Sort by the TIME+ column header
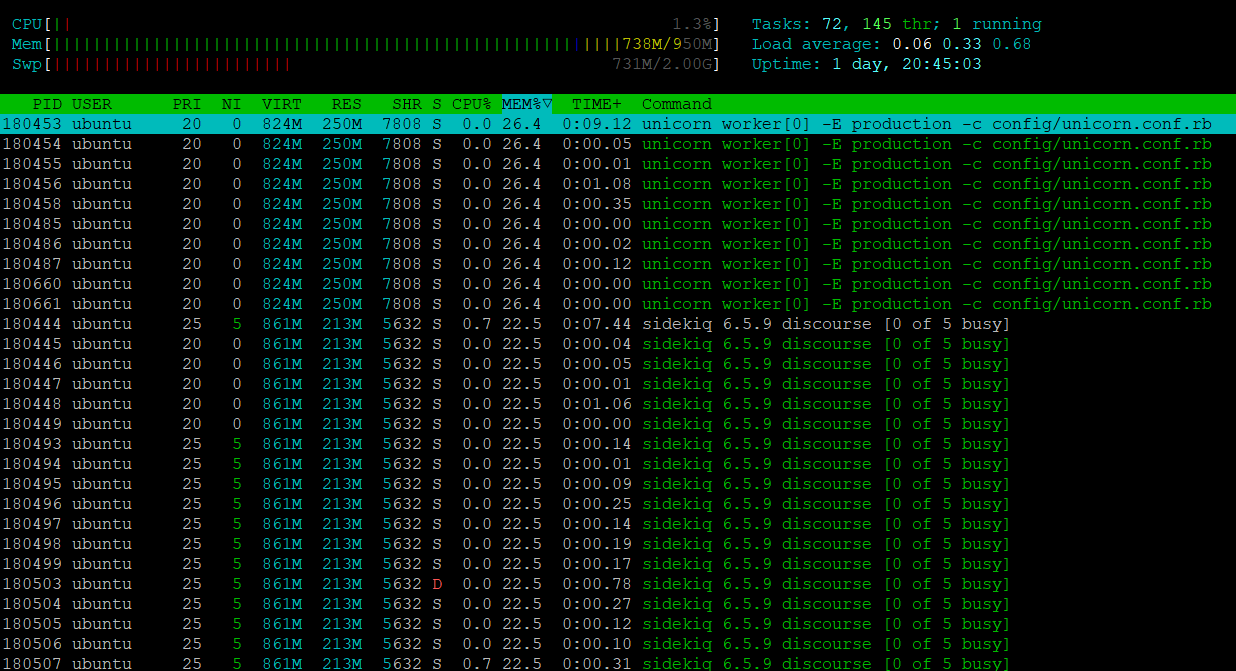The image size is (1236, 671). point(597,104)
